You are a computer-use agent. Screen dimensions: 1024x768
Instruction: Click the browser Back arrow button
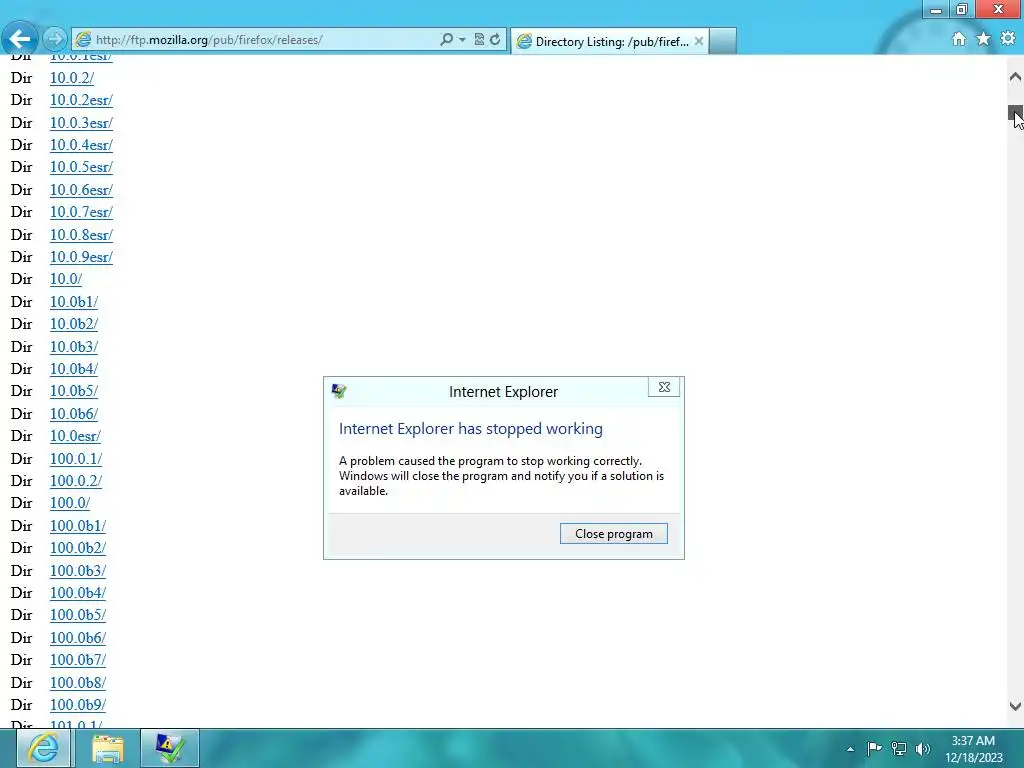coord(20,39)
